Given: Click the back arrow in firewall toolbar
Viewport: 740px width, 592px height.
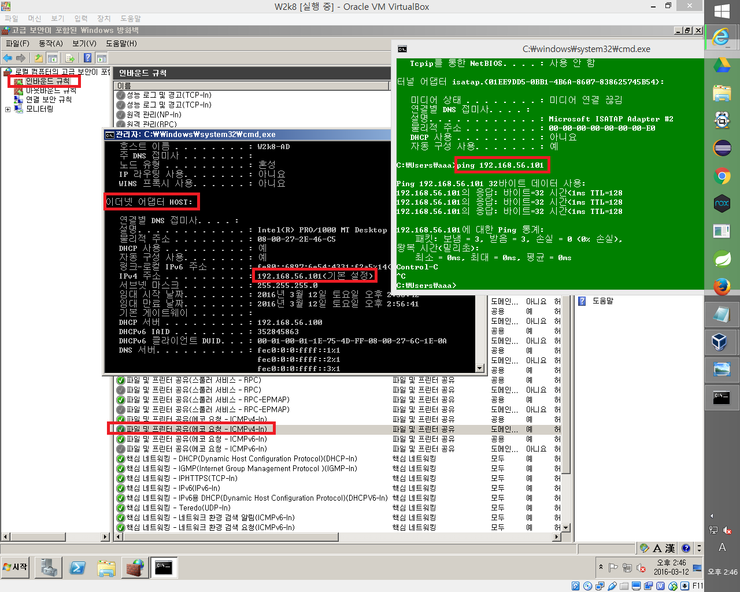Looking at the screenshot, I should (x=9, y=58).
